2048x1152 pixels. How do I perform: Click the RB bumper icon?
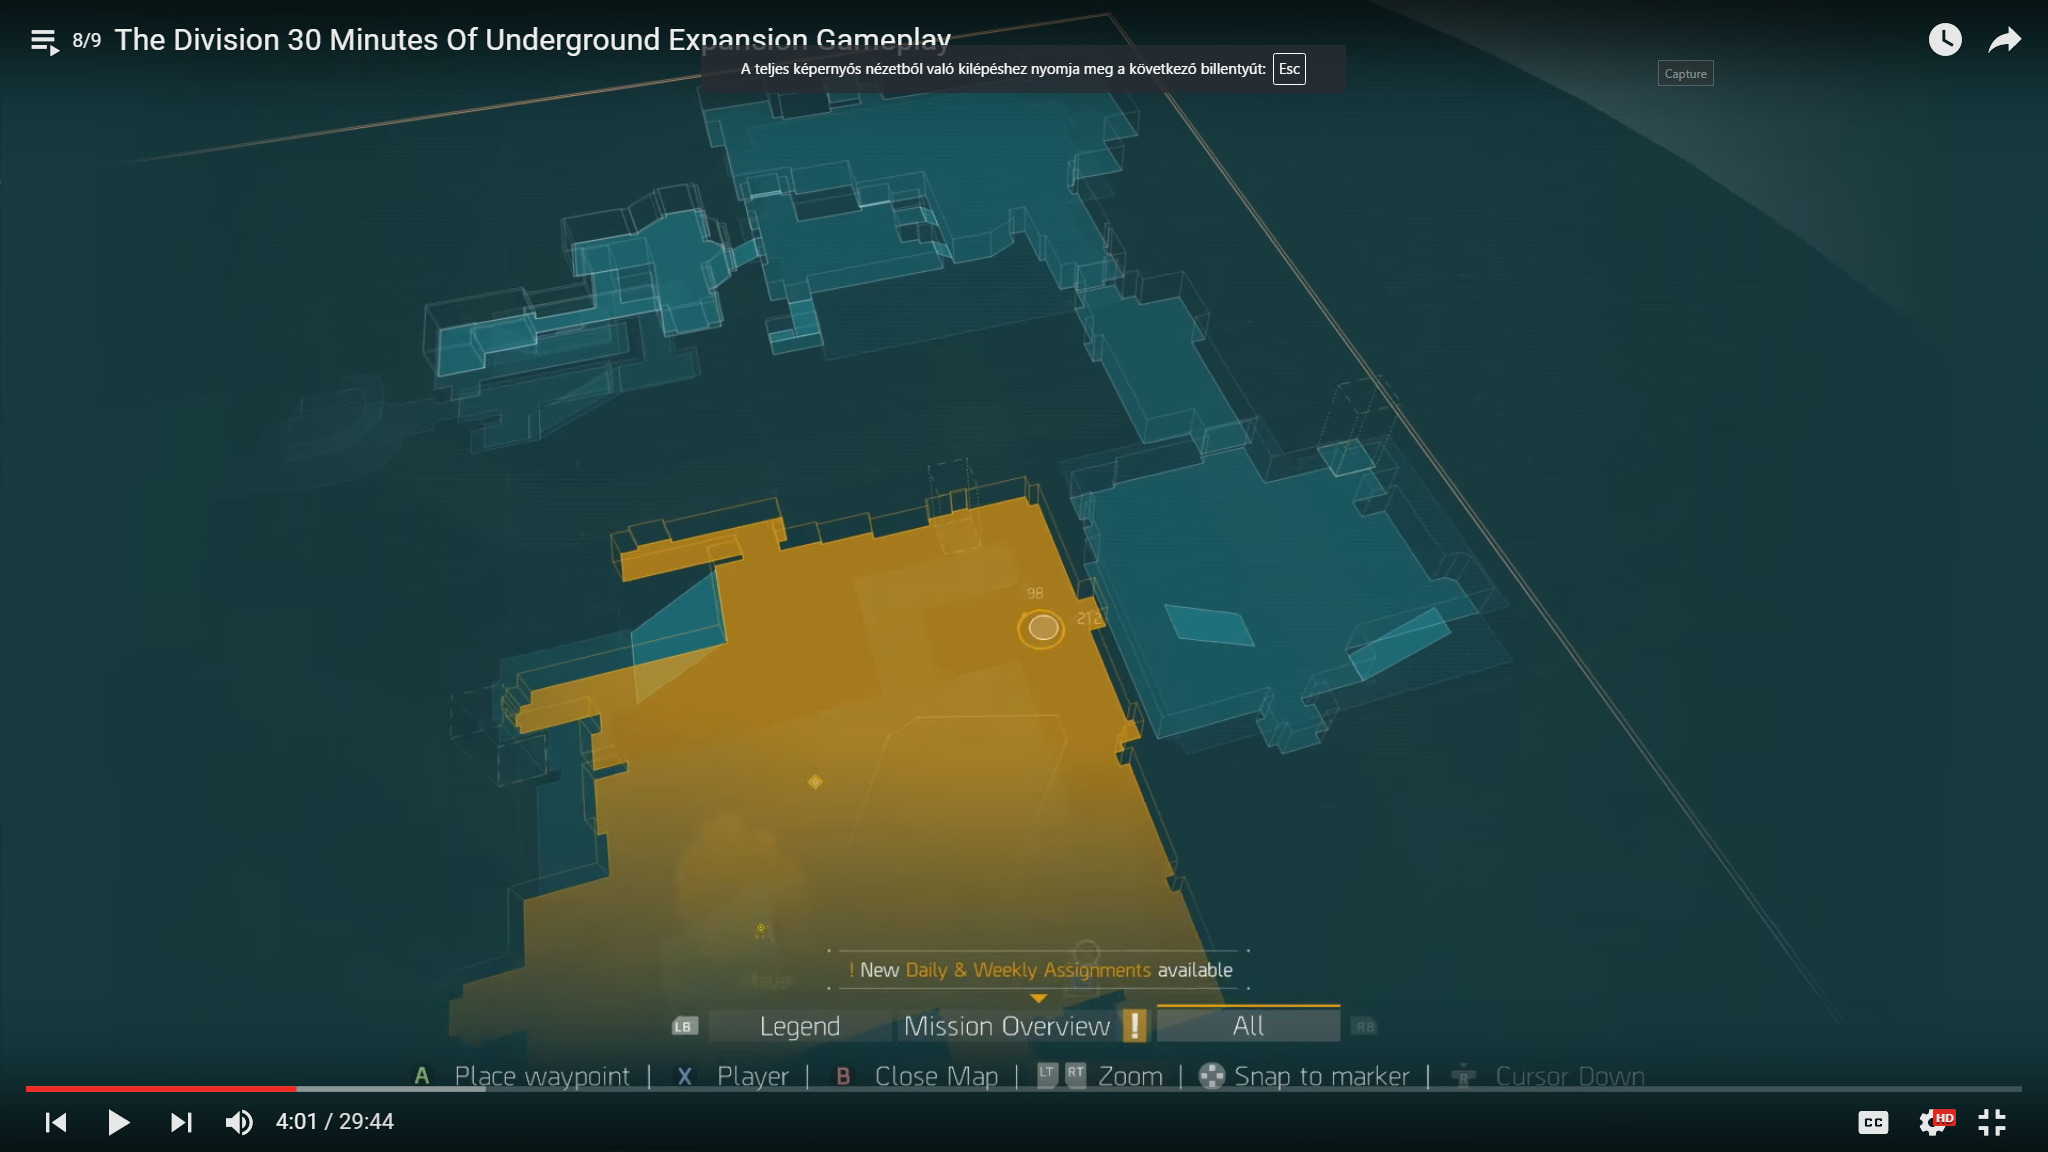tap(1364, 1026)
